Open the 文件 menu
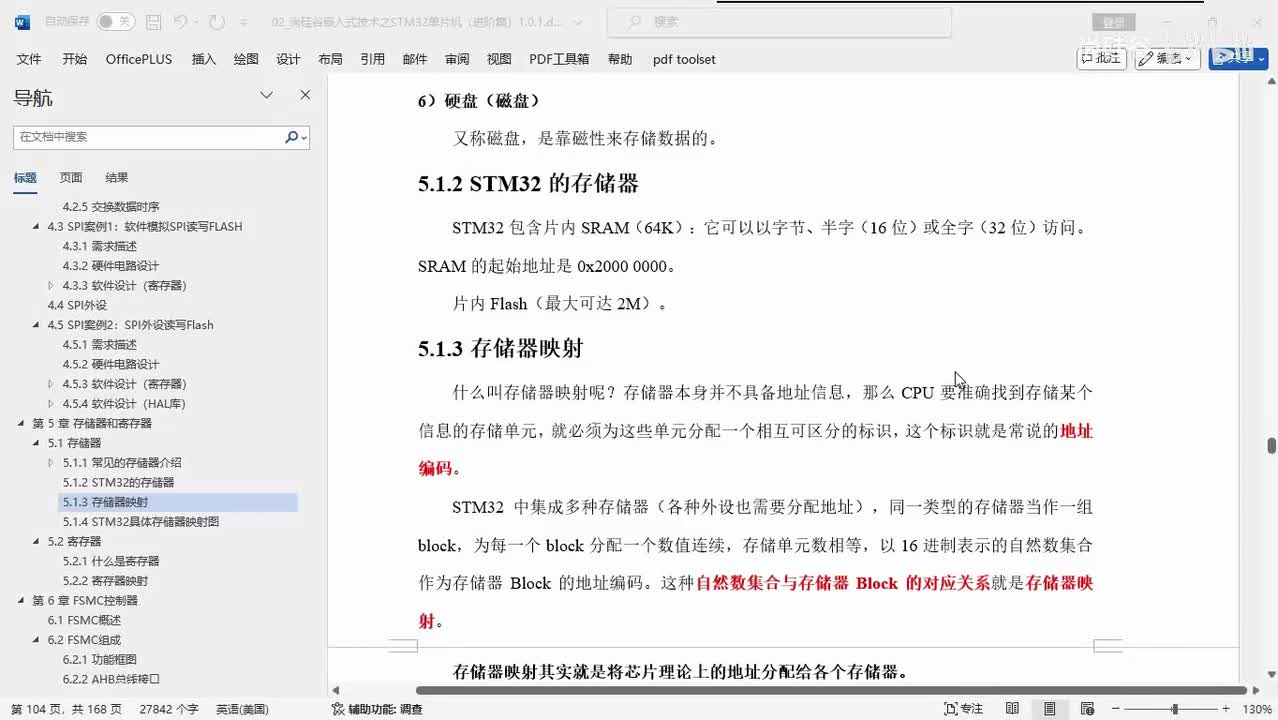This screenshot has height=720, width=1278. (29, 59)
